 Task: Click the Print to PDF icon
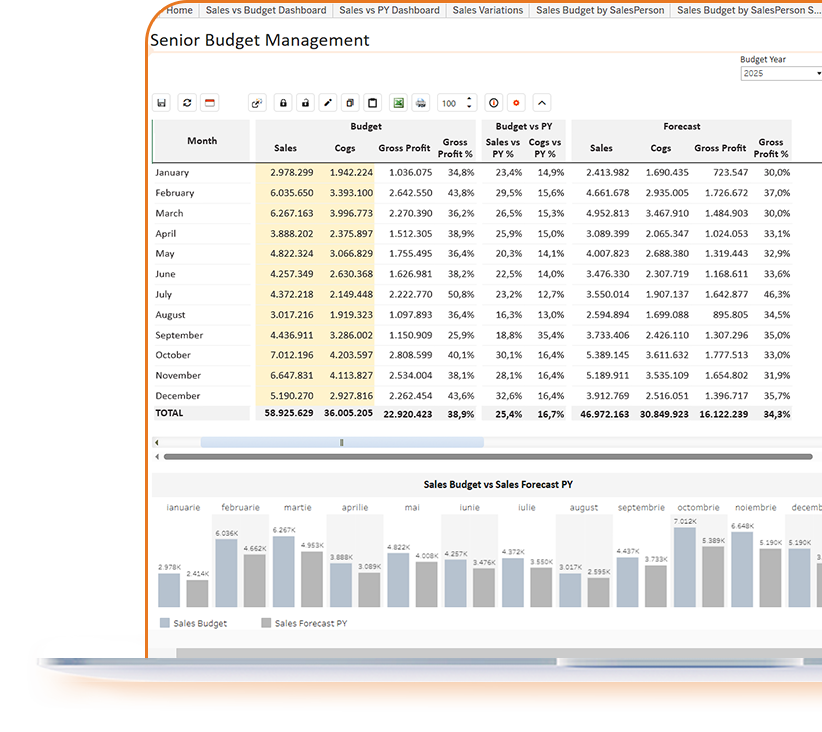[x=420, y=103]
